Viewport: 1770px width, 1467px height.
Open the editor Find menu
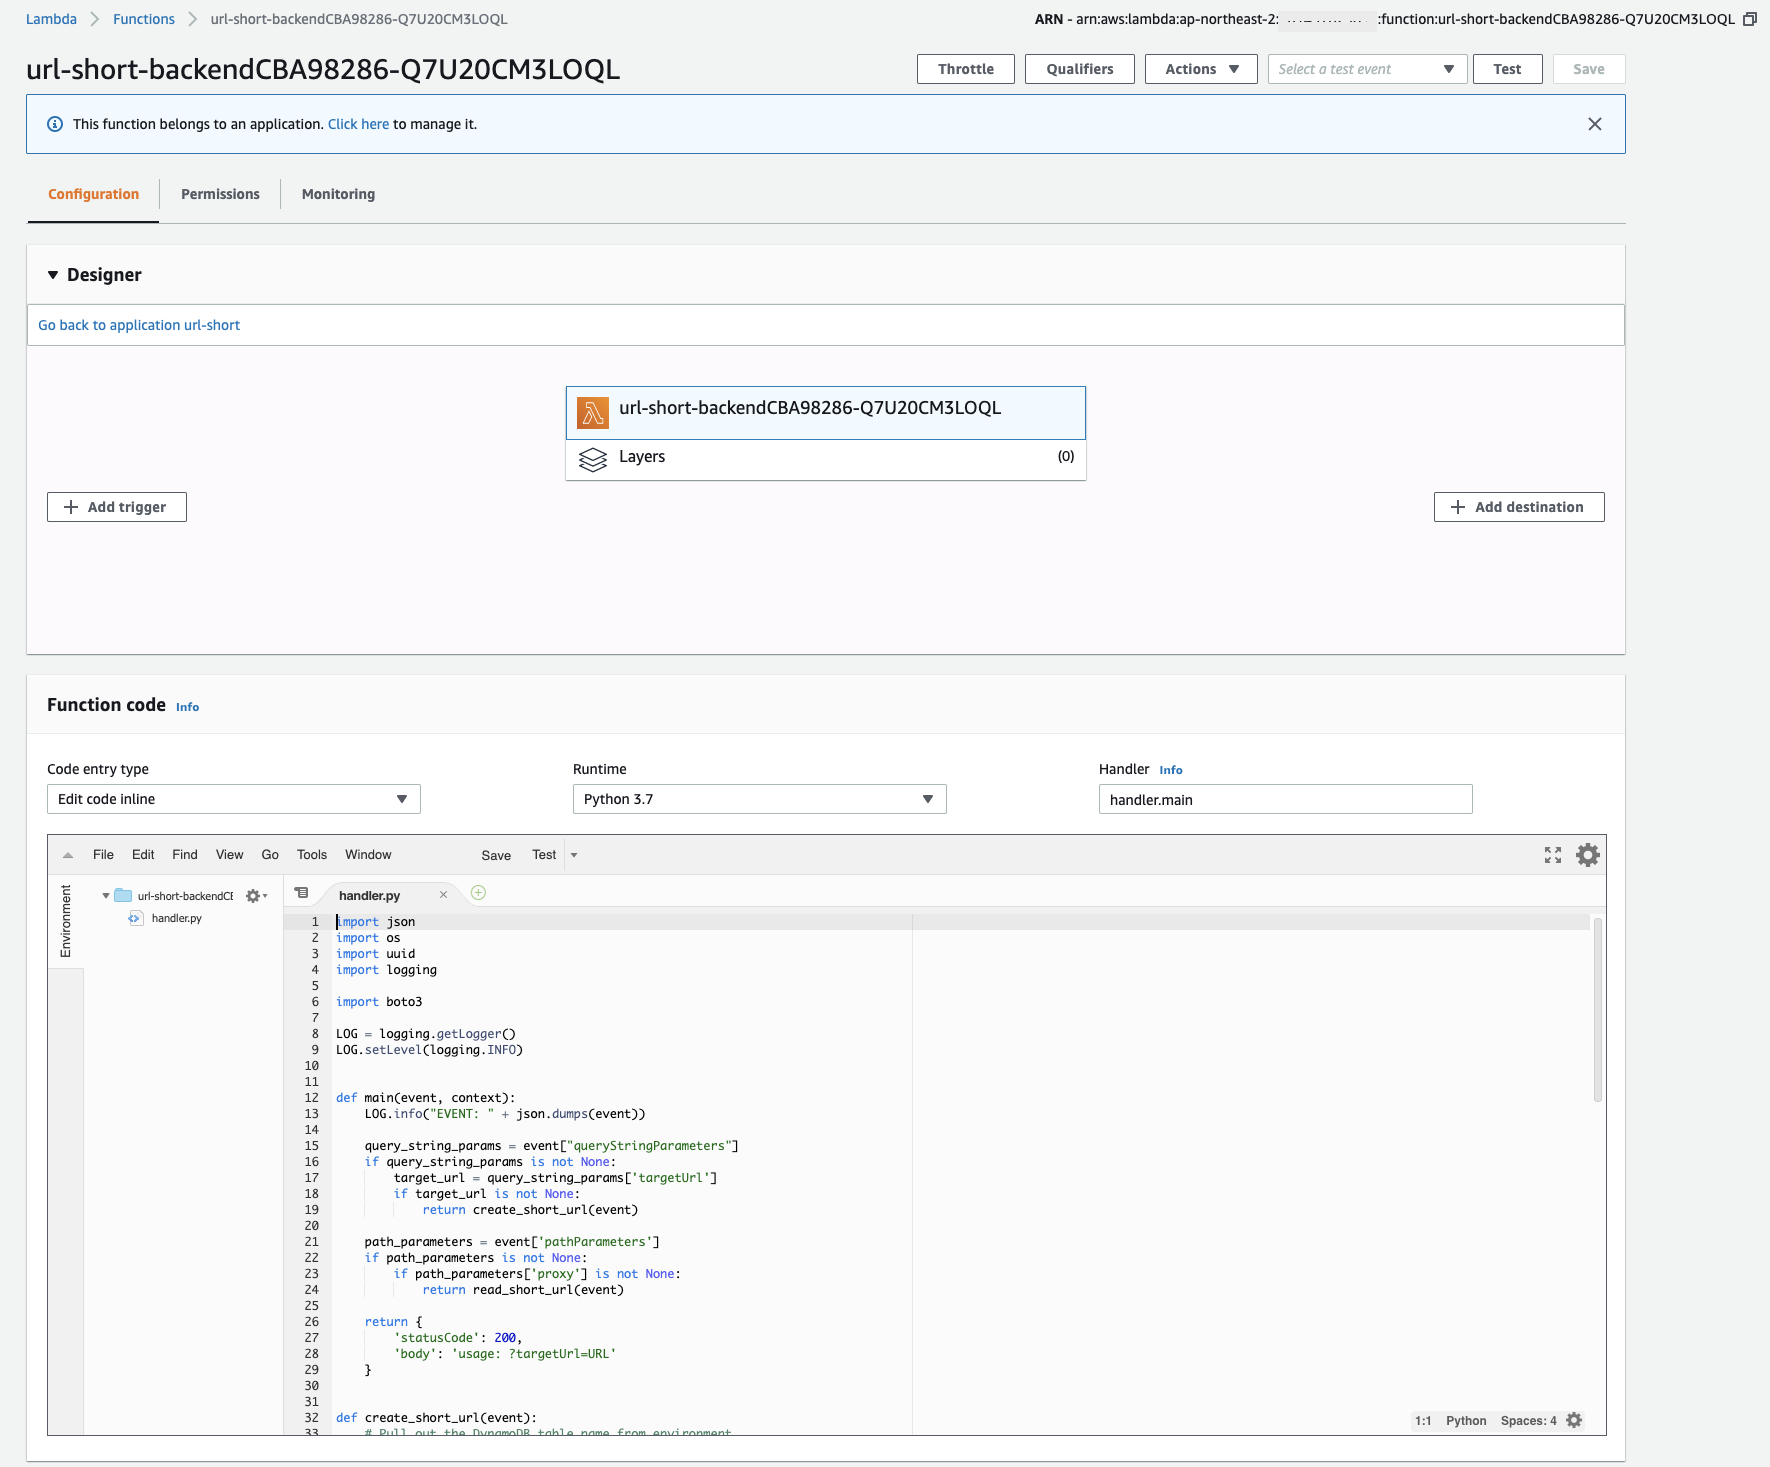(185, 855)
